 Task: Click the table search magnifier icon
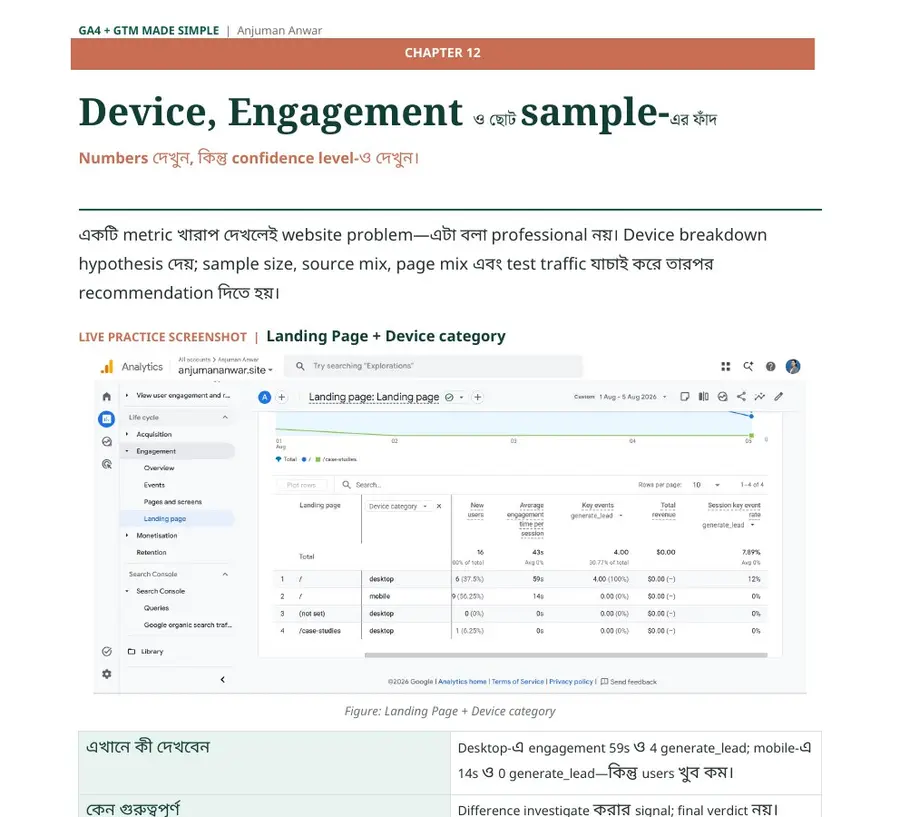(347, 485)
